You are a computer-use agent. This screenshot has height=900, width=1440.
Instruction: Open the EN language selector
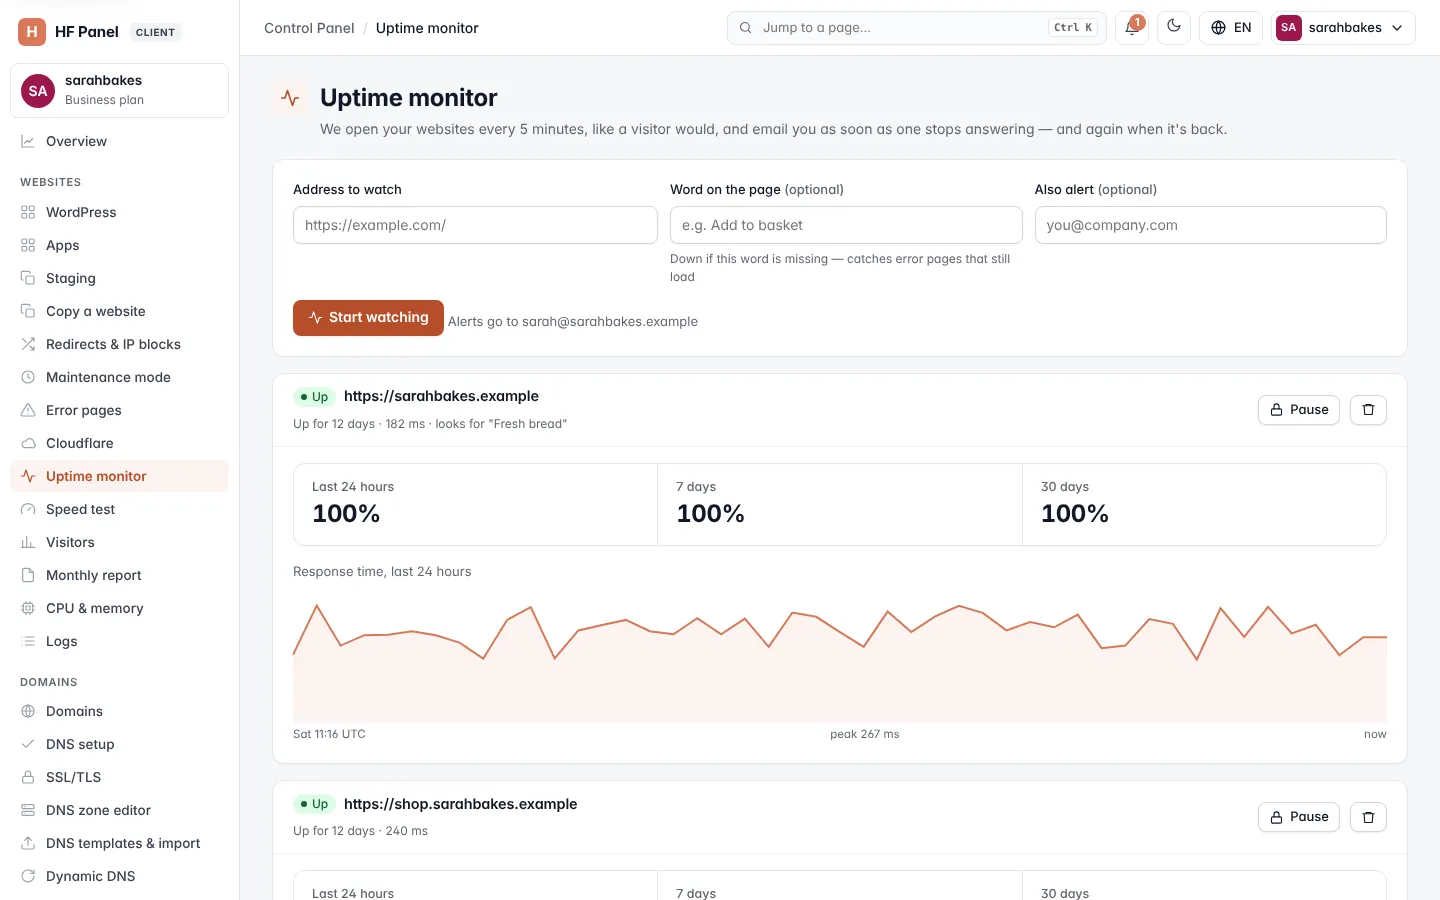tap(1231, 28)
